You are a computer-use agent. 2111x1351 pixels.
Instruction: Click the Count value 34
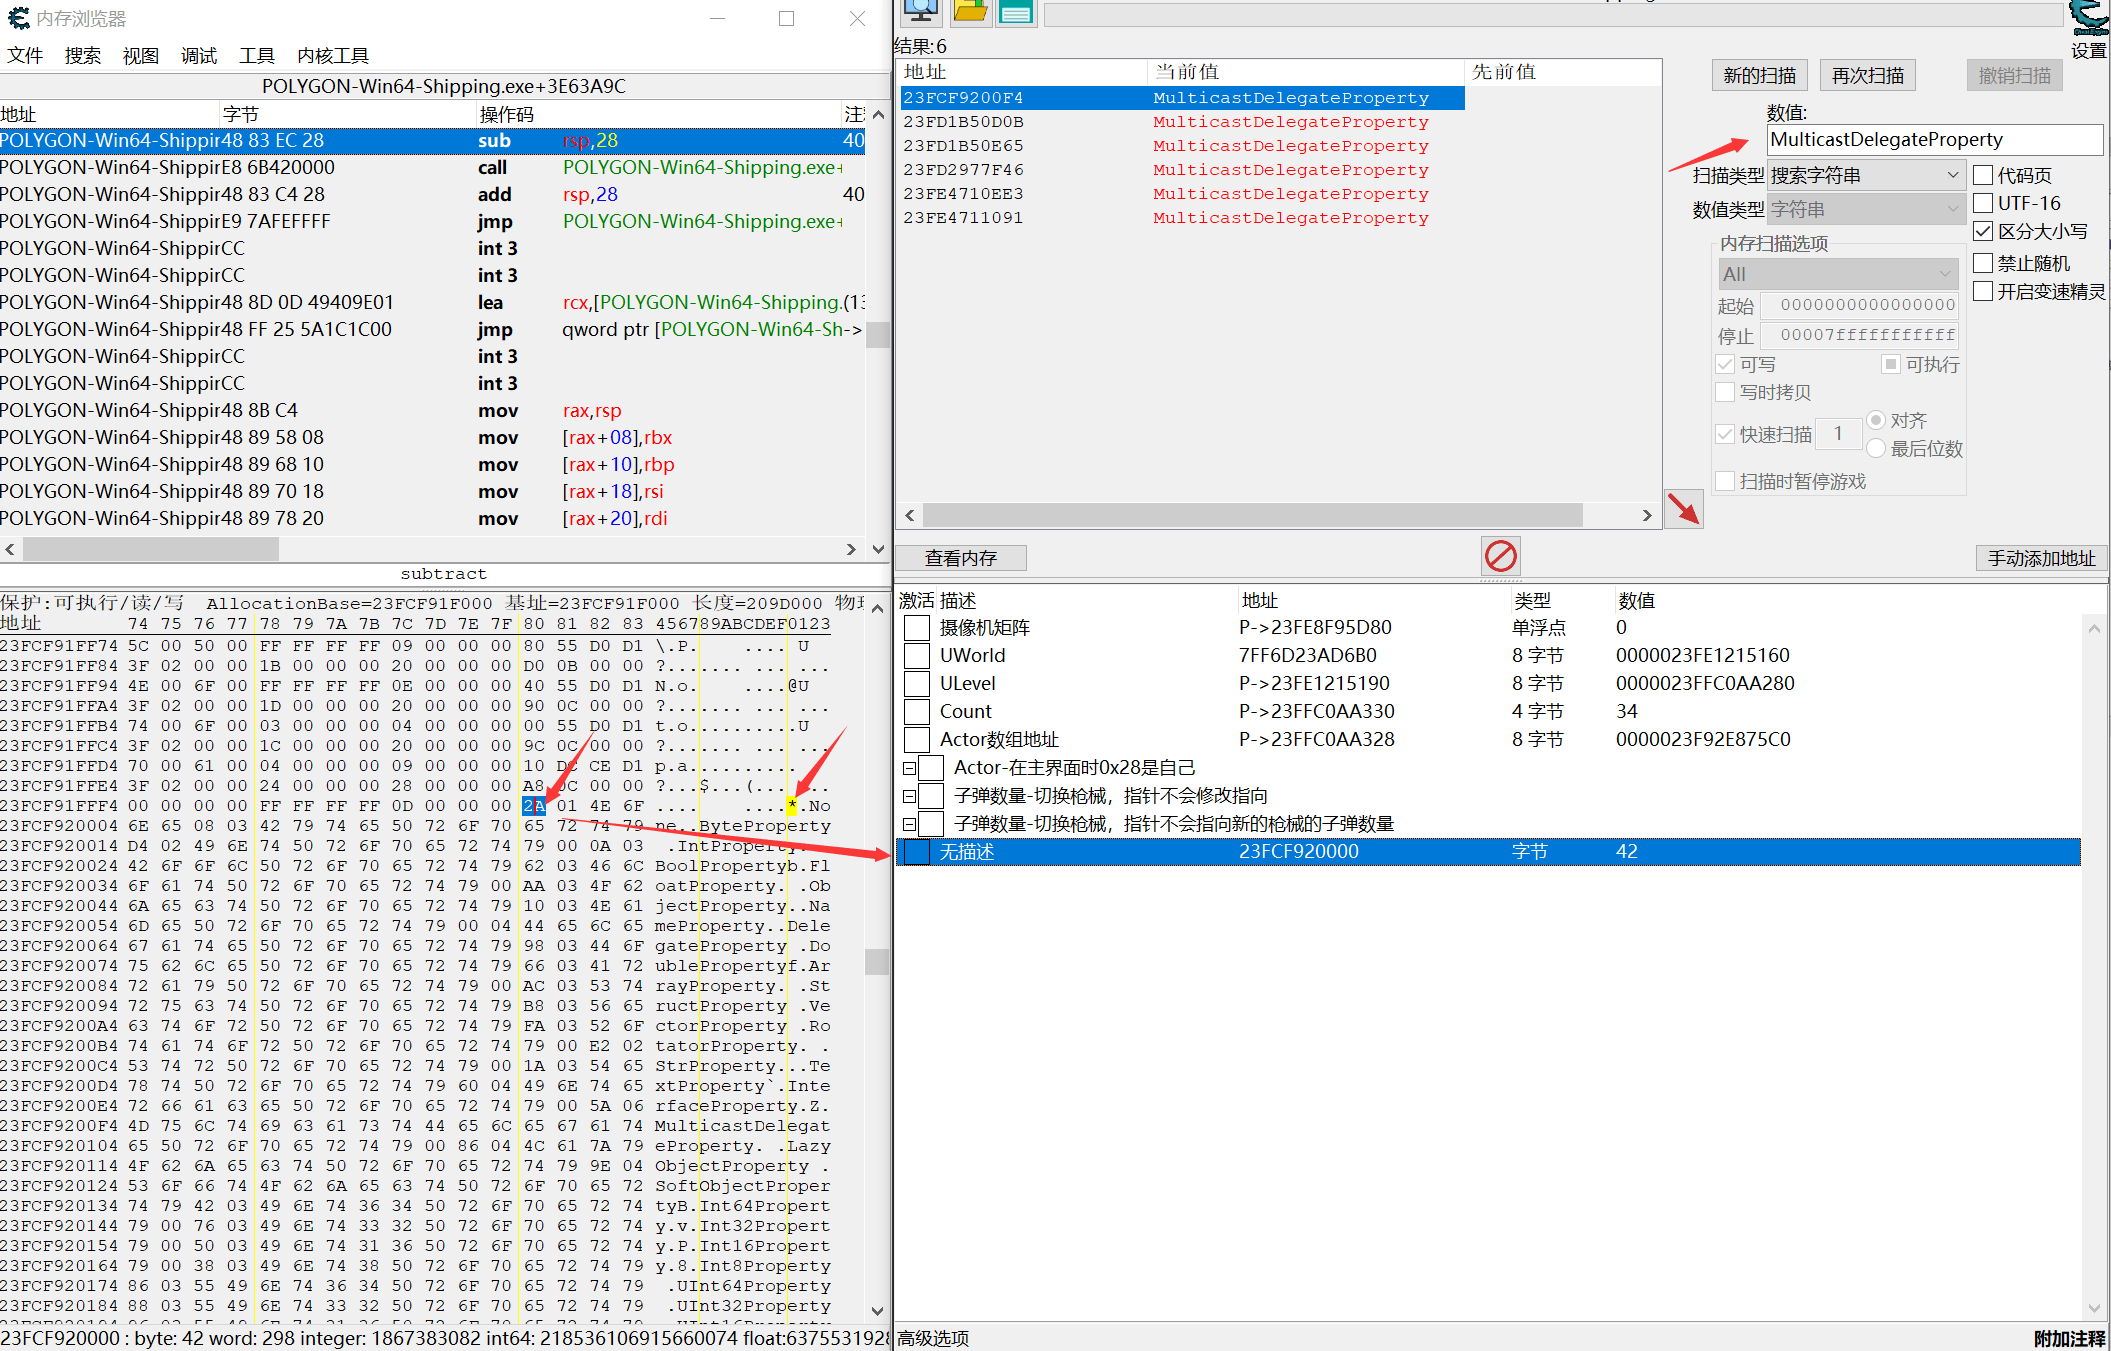point(1627,712)
